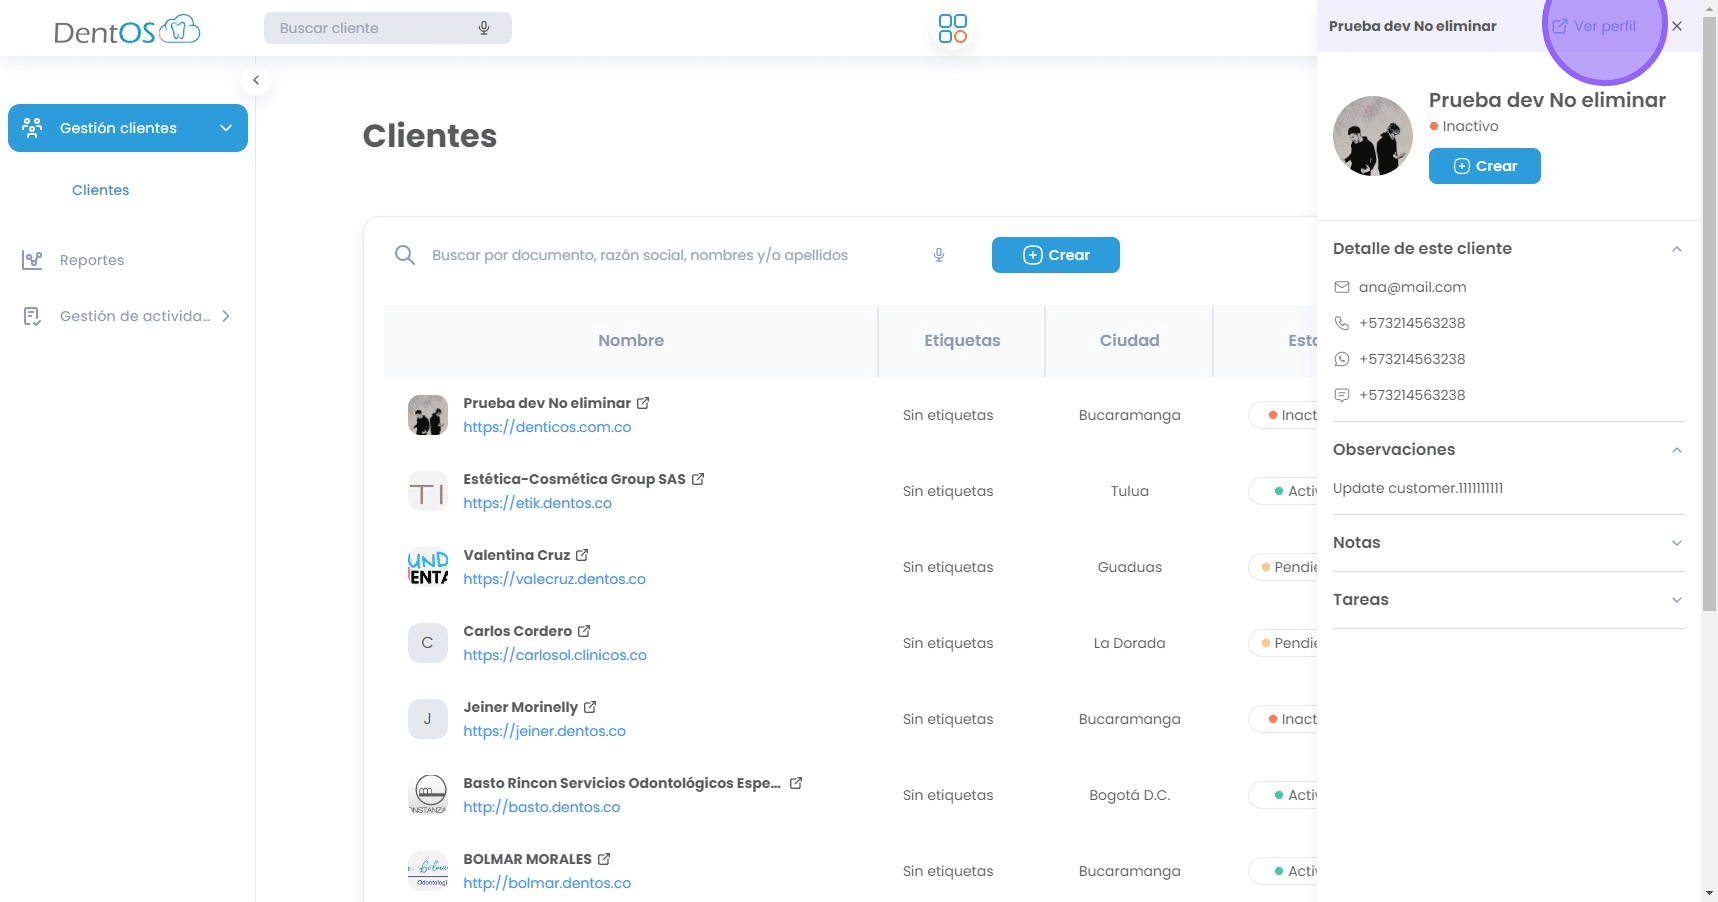
Task: Collapse the left sidebar with arrow button
Action: (x=256, y=80)
